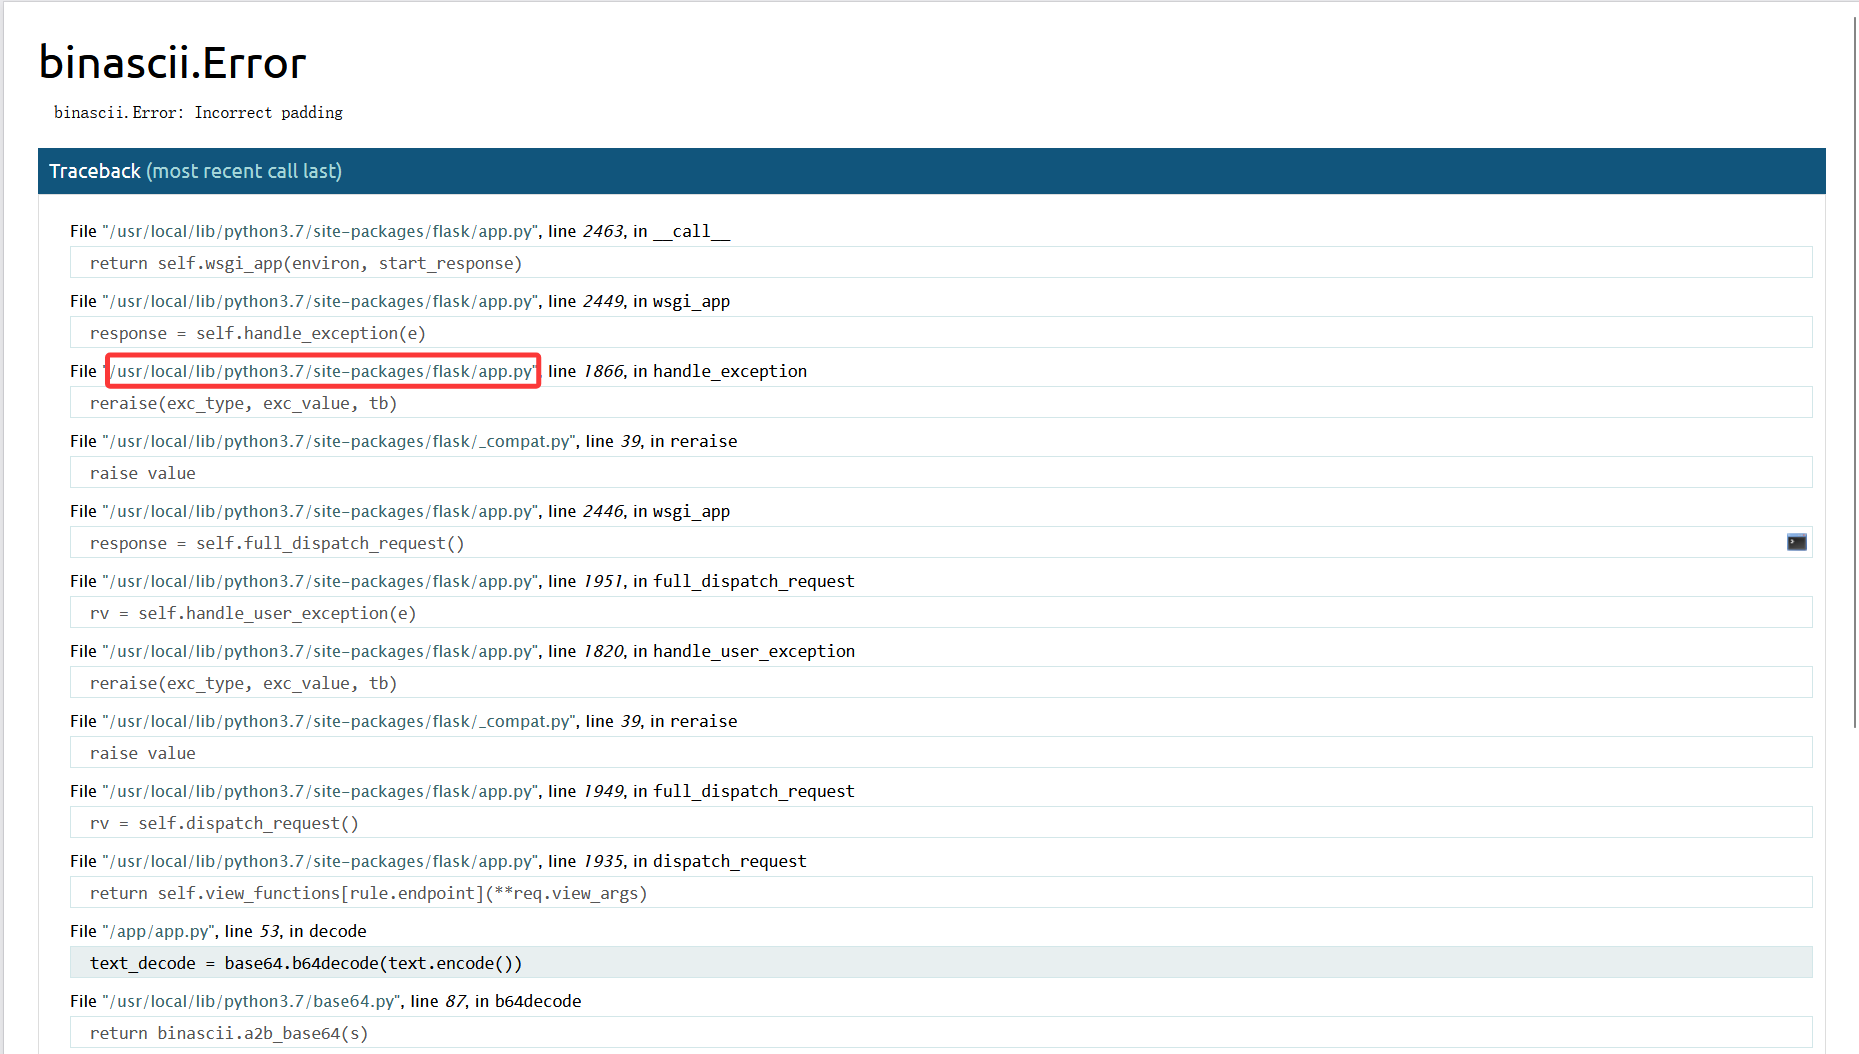The width and height of the screenshot is (1859, 1054).
Task: Expand the 'response = self.handle_exception(e)' code line
Action: (257, 333)
